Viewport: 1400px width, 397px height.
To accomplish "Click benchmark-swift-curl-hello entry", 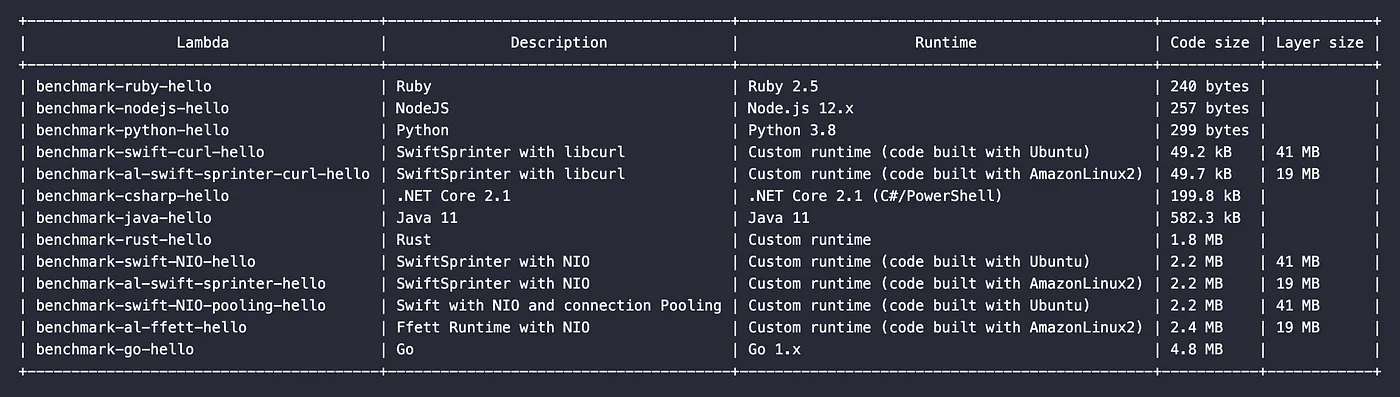I will tap(150, 152).
